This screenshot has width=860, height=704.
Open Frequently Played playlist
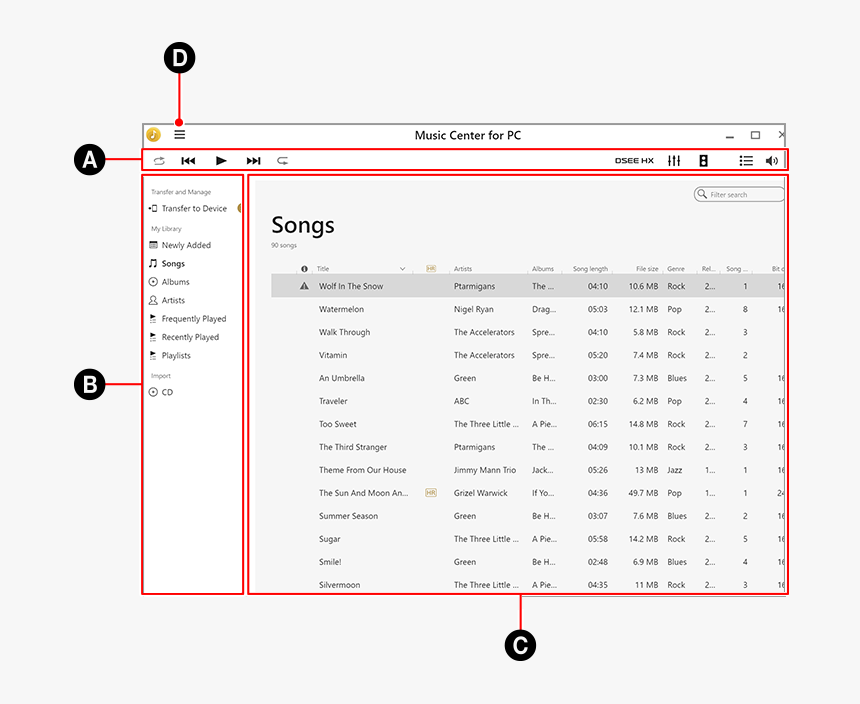coord(188,319)
